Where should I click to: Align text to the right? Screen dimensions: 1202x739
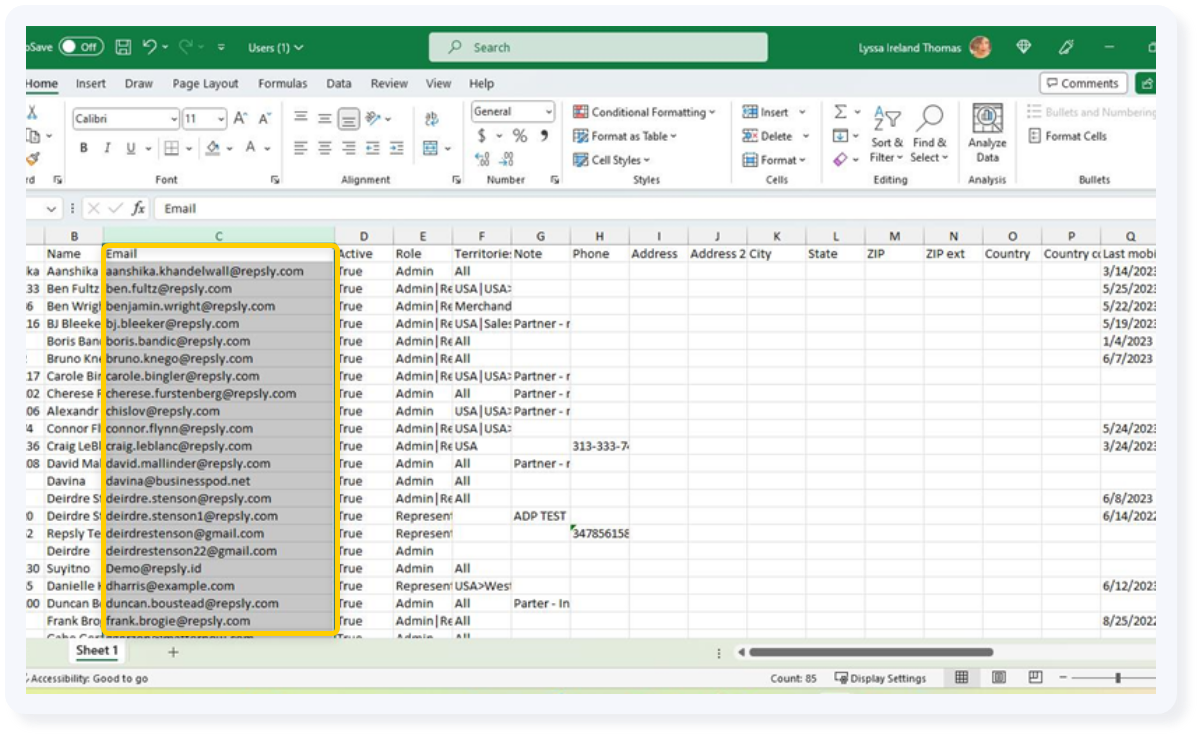(x=349, y=148)
